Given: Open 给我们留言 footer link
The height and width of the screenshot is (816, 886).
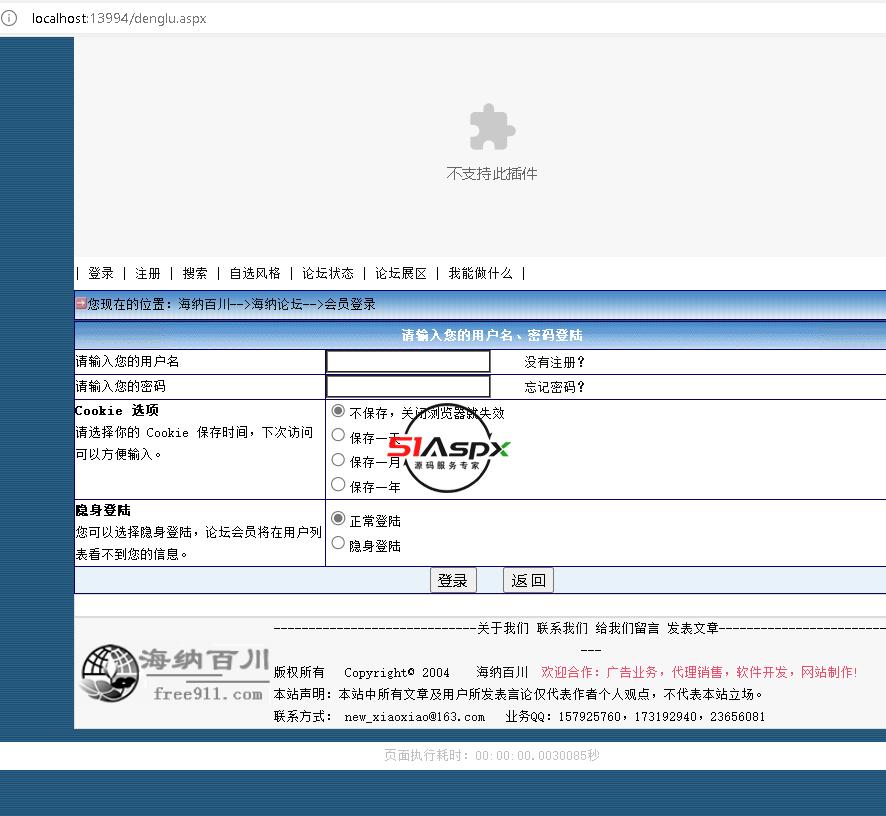Looking at the screenshot, I should click(x=627, y=628).
